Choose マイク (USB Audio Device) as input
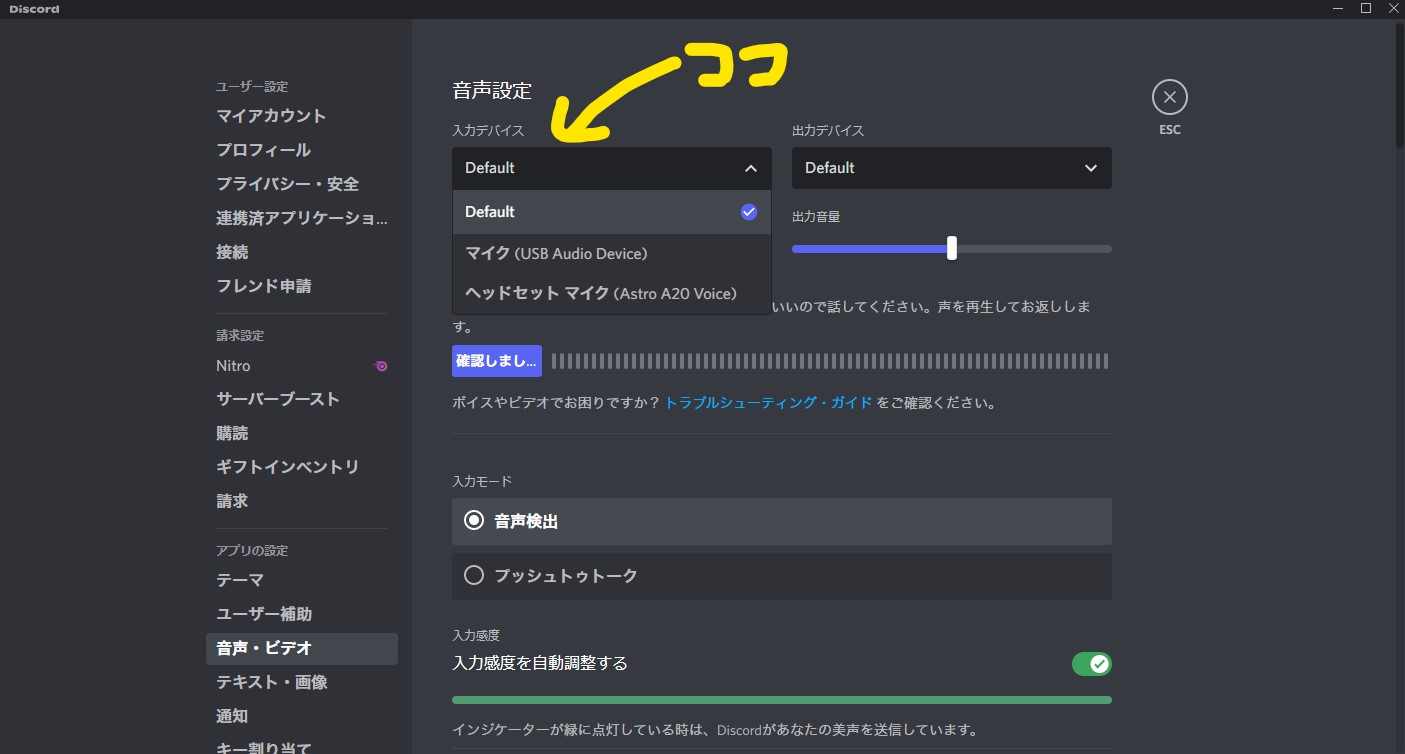Viewport: 1405px width, 754px height. point(611,254)
